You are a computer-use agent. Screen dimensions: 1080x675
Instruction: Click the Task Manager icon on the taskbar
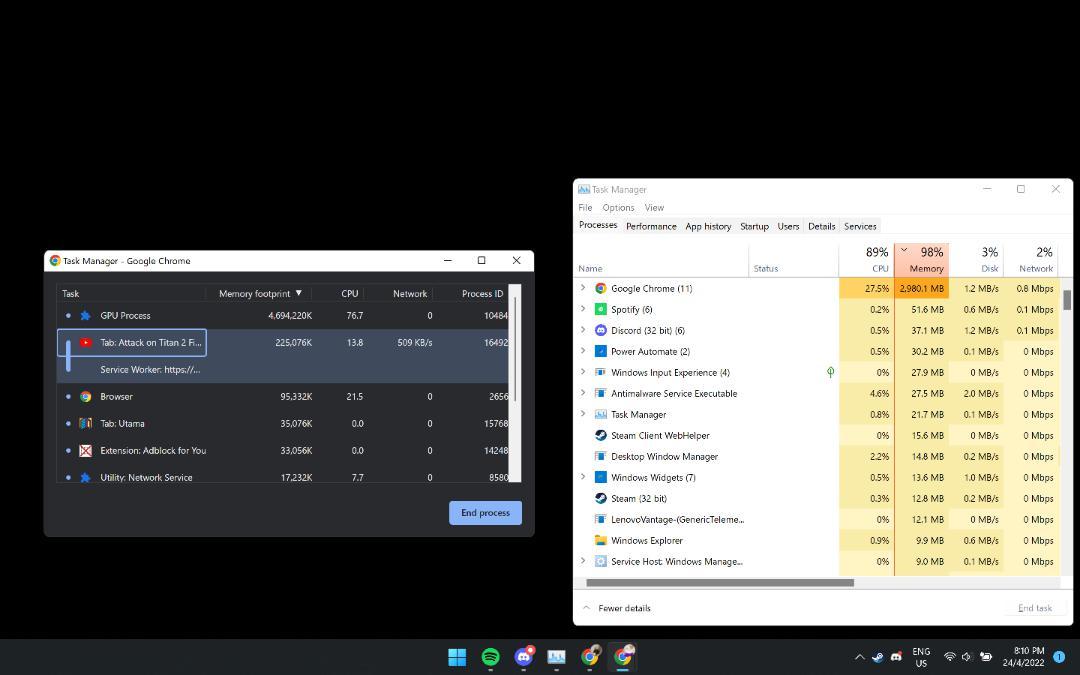pos(557,657)
